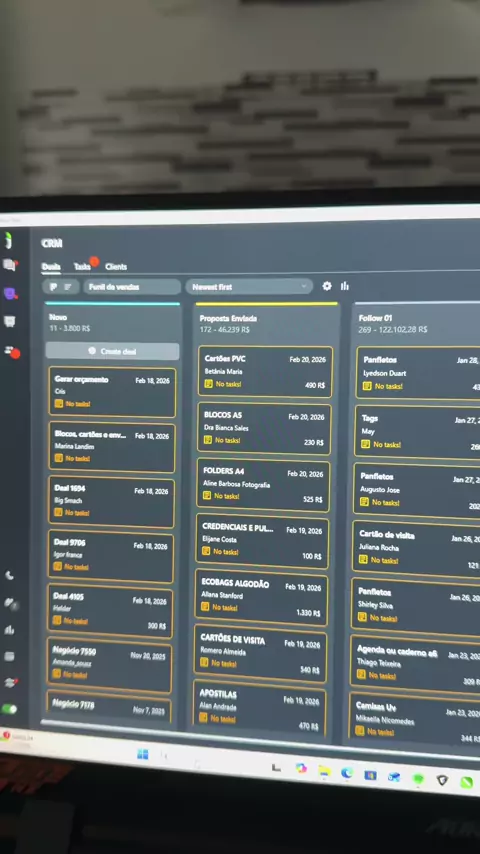Click the purple CRM search icon in sidebar
Viewport: 480px width, 854px height.
point(10,294)
